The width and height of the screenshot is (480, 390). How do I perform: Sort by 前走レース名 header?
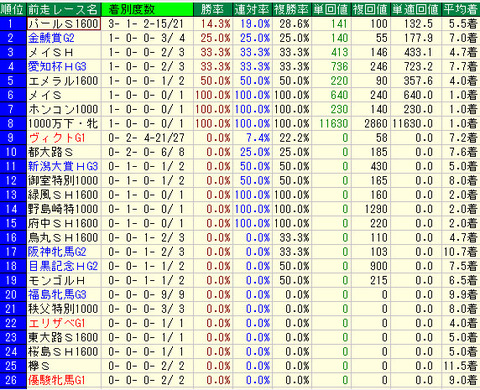[x=63, y=10]
